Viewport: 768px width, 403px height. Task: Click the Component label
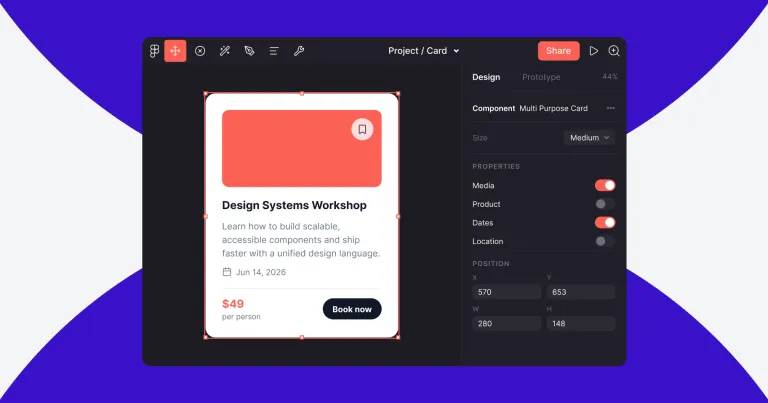tap(494, 108)
